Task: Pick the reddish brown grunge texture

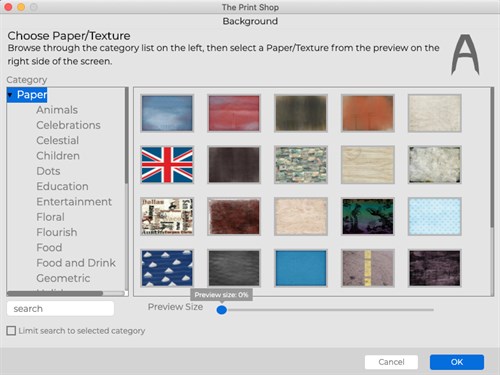Action: (x=234, y=216)
